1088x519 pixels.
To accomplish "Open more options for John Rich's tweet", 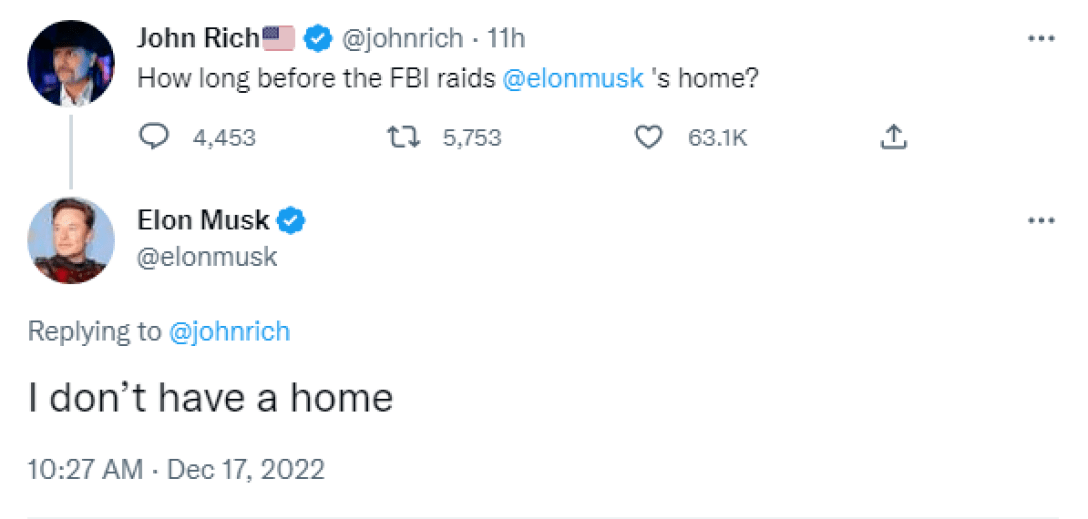I will click(x=1041, y=39).
